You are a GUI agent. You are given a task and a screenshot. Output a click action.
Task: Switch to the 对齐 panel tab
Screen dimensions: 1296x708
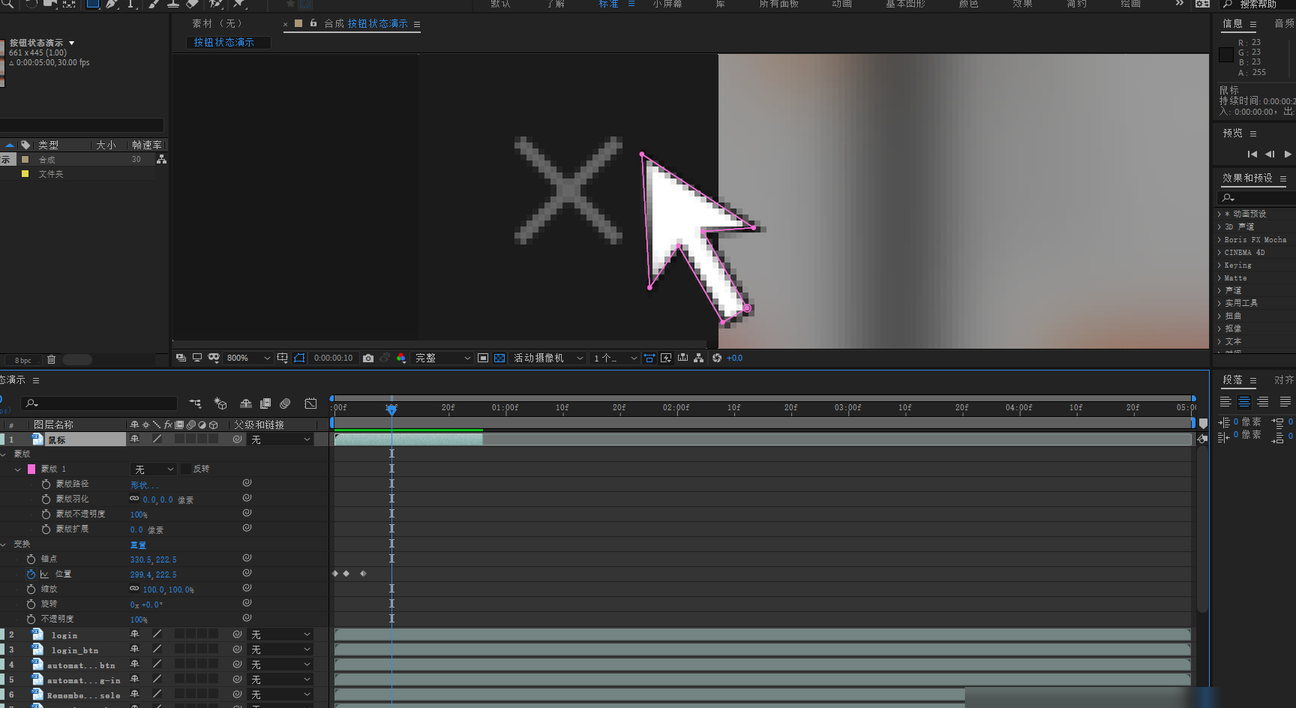(x=1284, y=380)
